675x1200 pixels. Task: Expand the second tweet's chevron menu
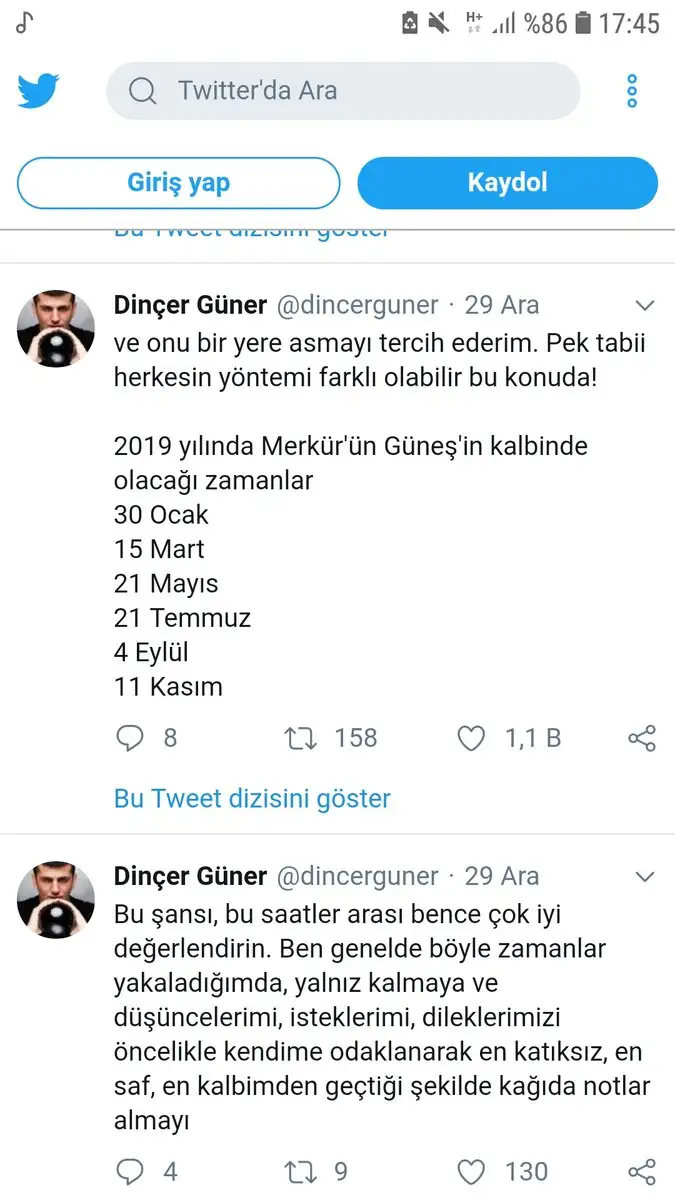click(645, 877)
